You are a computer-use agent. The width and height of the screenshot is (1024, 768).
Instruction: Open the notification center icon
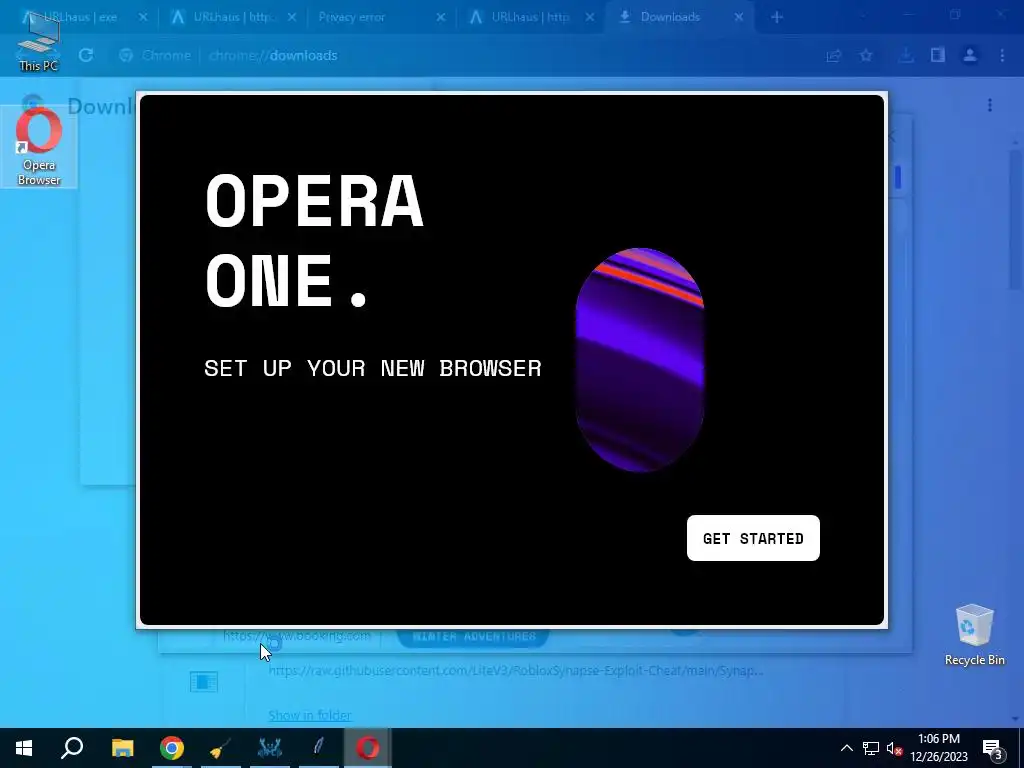point(992,748)
